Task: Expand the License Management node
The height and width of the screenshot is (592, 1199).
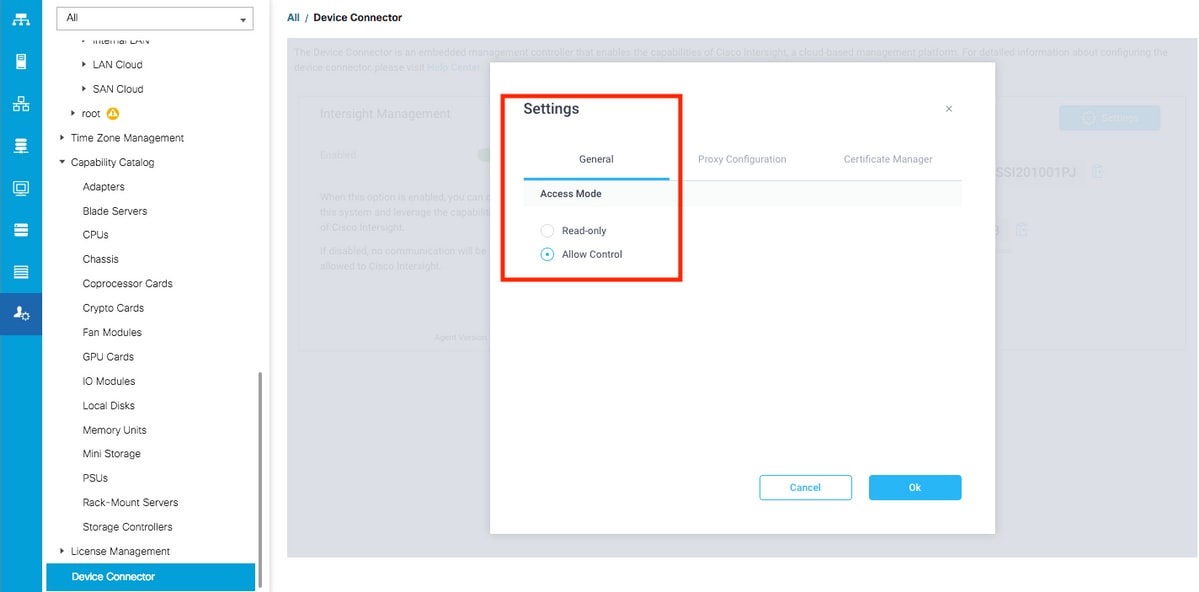Action: [x=62, y=551]
